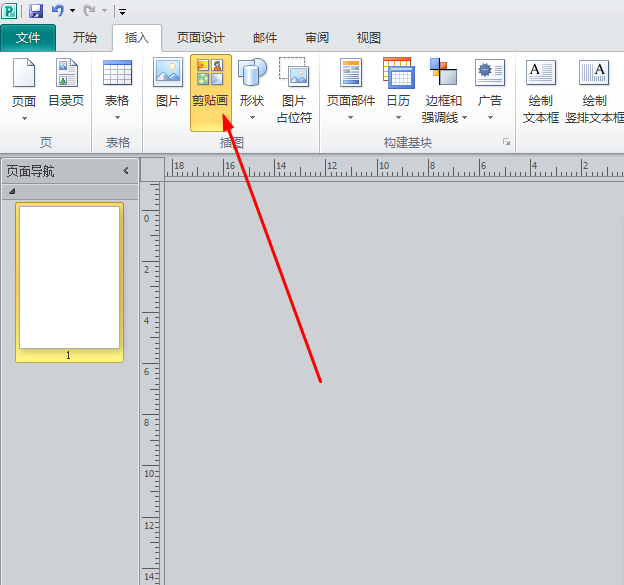The width and height of the screenshot is (624, 585).
Task: Click the ruler origin corner box
Action: 153,169
